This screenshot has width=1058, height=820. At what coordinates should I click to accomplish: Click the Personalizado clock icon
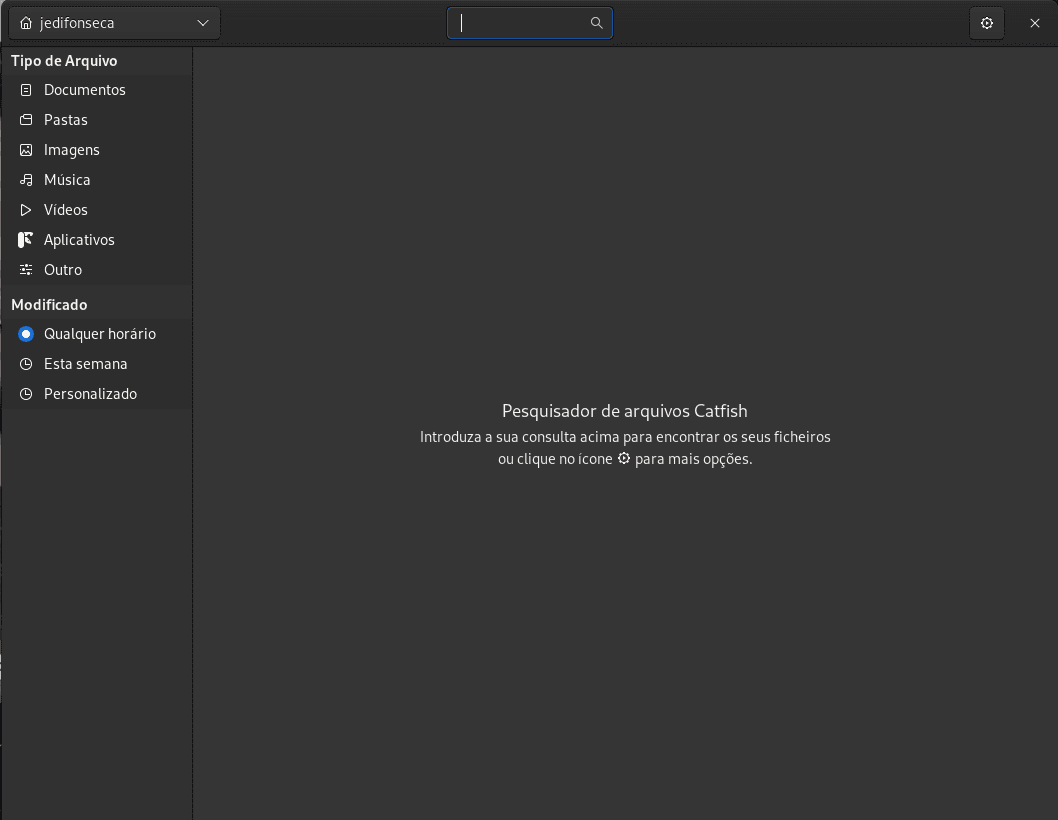pyautogui.click(x=26, y=394)
